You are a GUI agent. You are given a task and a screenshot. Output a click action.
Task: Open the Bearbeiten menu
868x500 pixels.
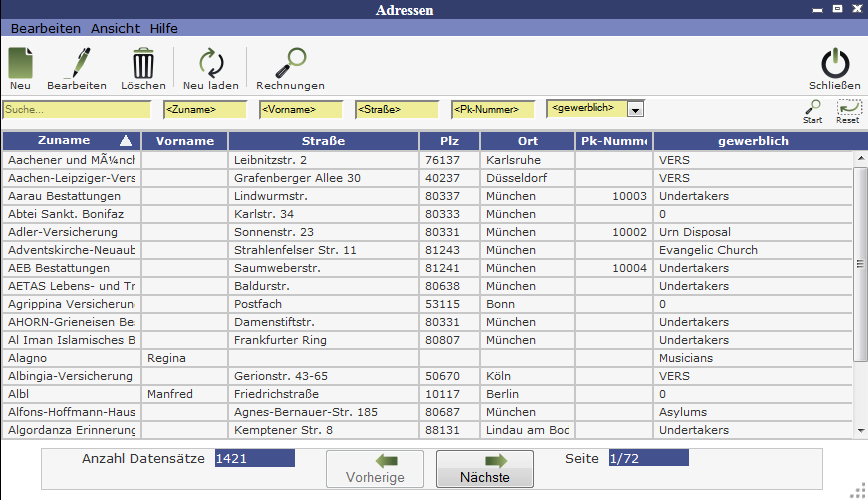46,29
